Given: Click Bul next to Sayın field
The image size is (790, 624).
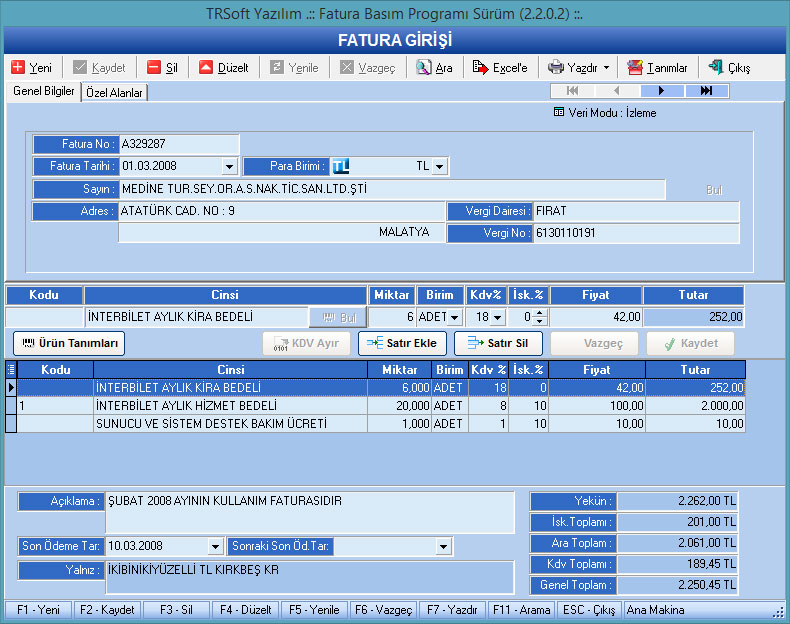Looking at the screenshot, I should pyautogui.click(x=714, y=190).
